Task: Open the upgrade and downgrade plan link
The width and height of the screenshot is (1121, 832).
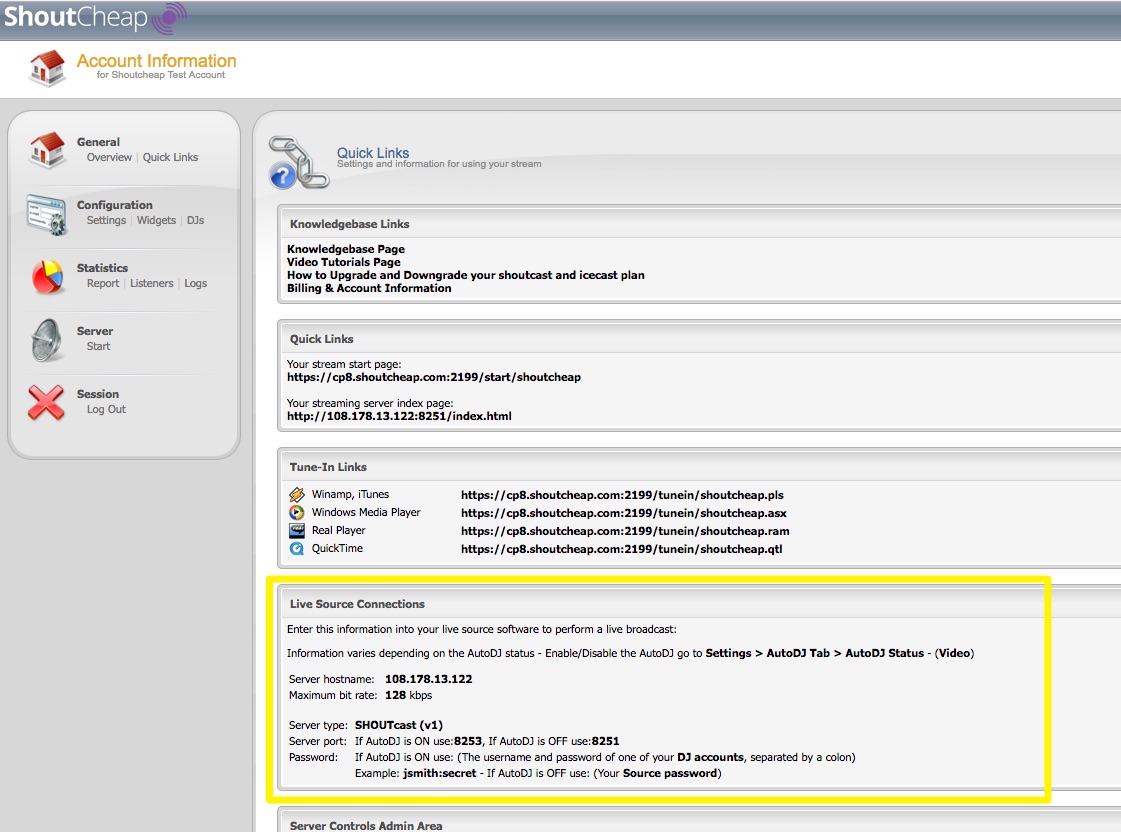Action: tap(465, 275)
